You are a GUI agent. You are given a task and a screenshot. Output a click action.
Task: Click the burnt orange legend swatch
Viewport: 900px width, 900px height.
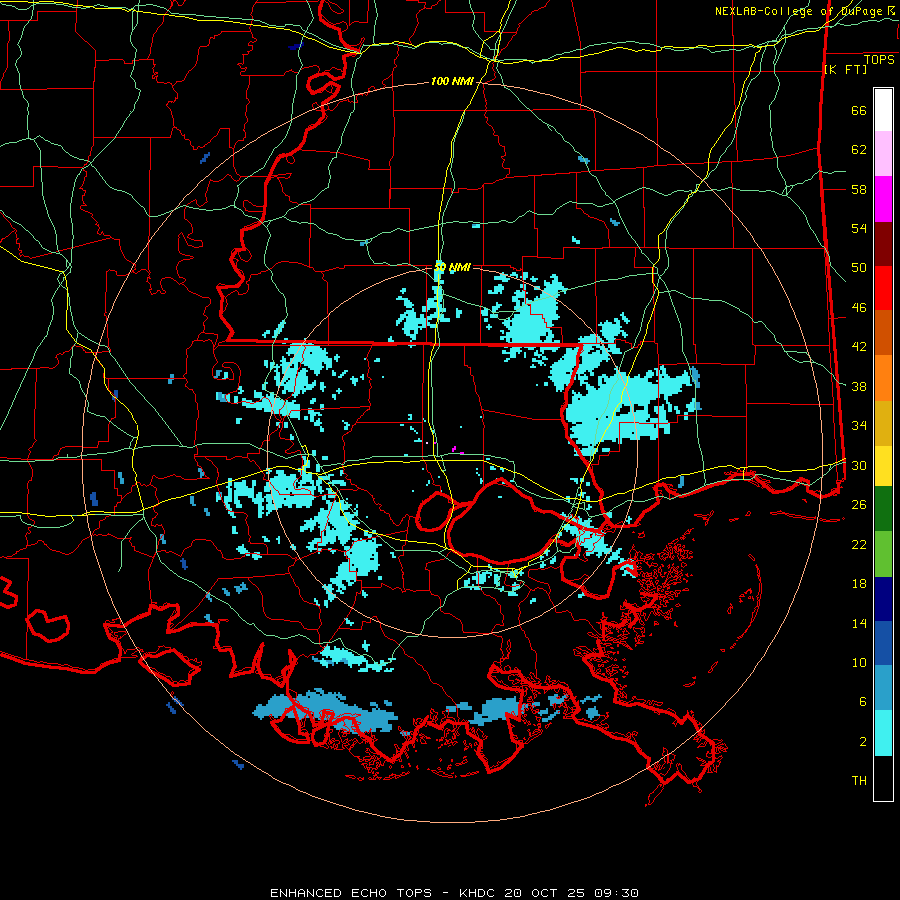coord(883,333)
